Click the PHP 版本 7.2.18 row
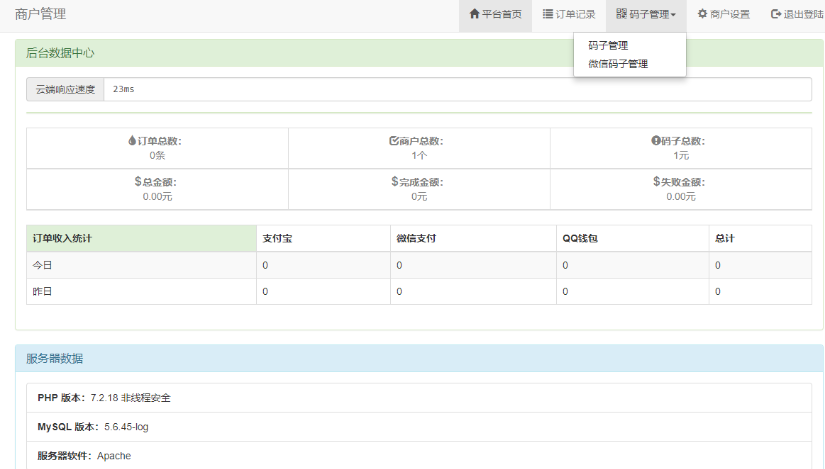This screenshot has width=825, height=469. tap(419, 398)
